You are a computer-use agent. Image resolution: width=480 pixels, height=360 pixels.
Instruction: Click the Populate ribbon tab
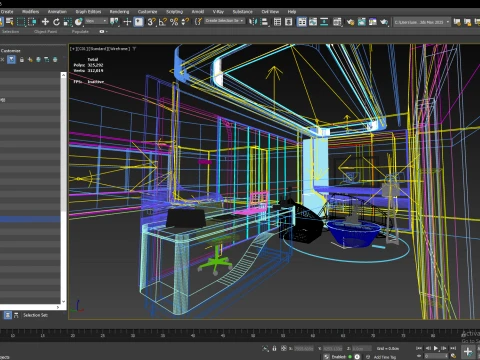80,32
